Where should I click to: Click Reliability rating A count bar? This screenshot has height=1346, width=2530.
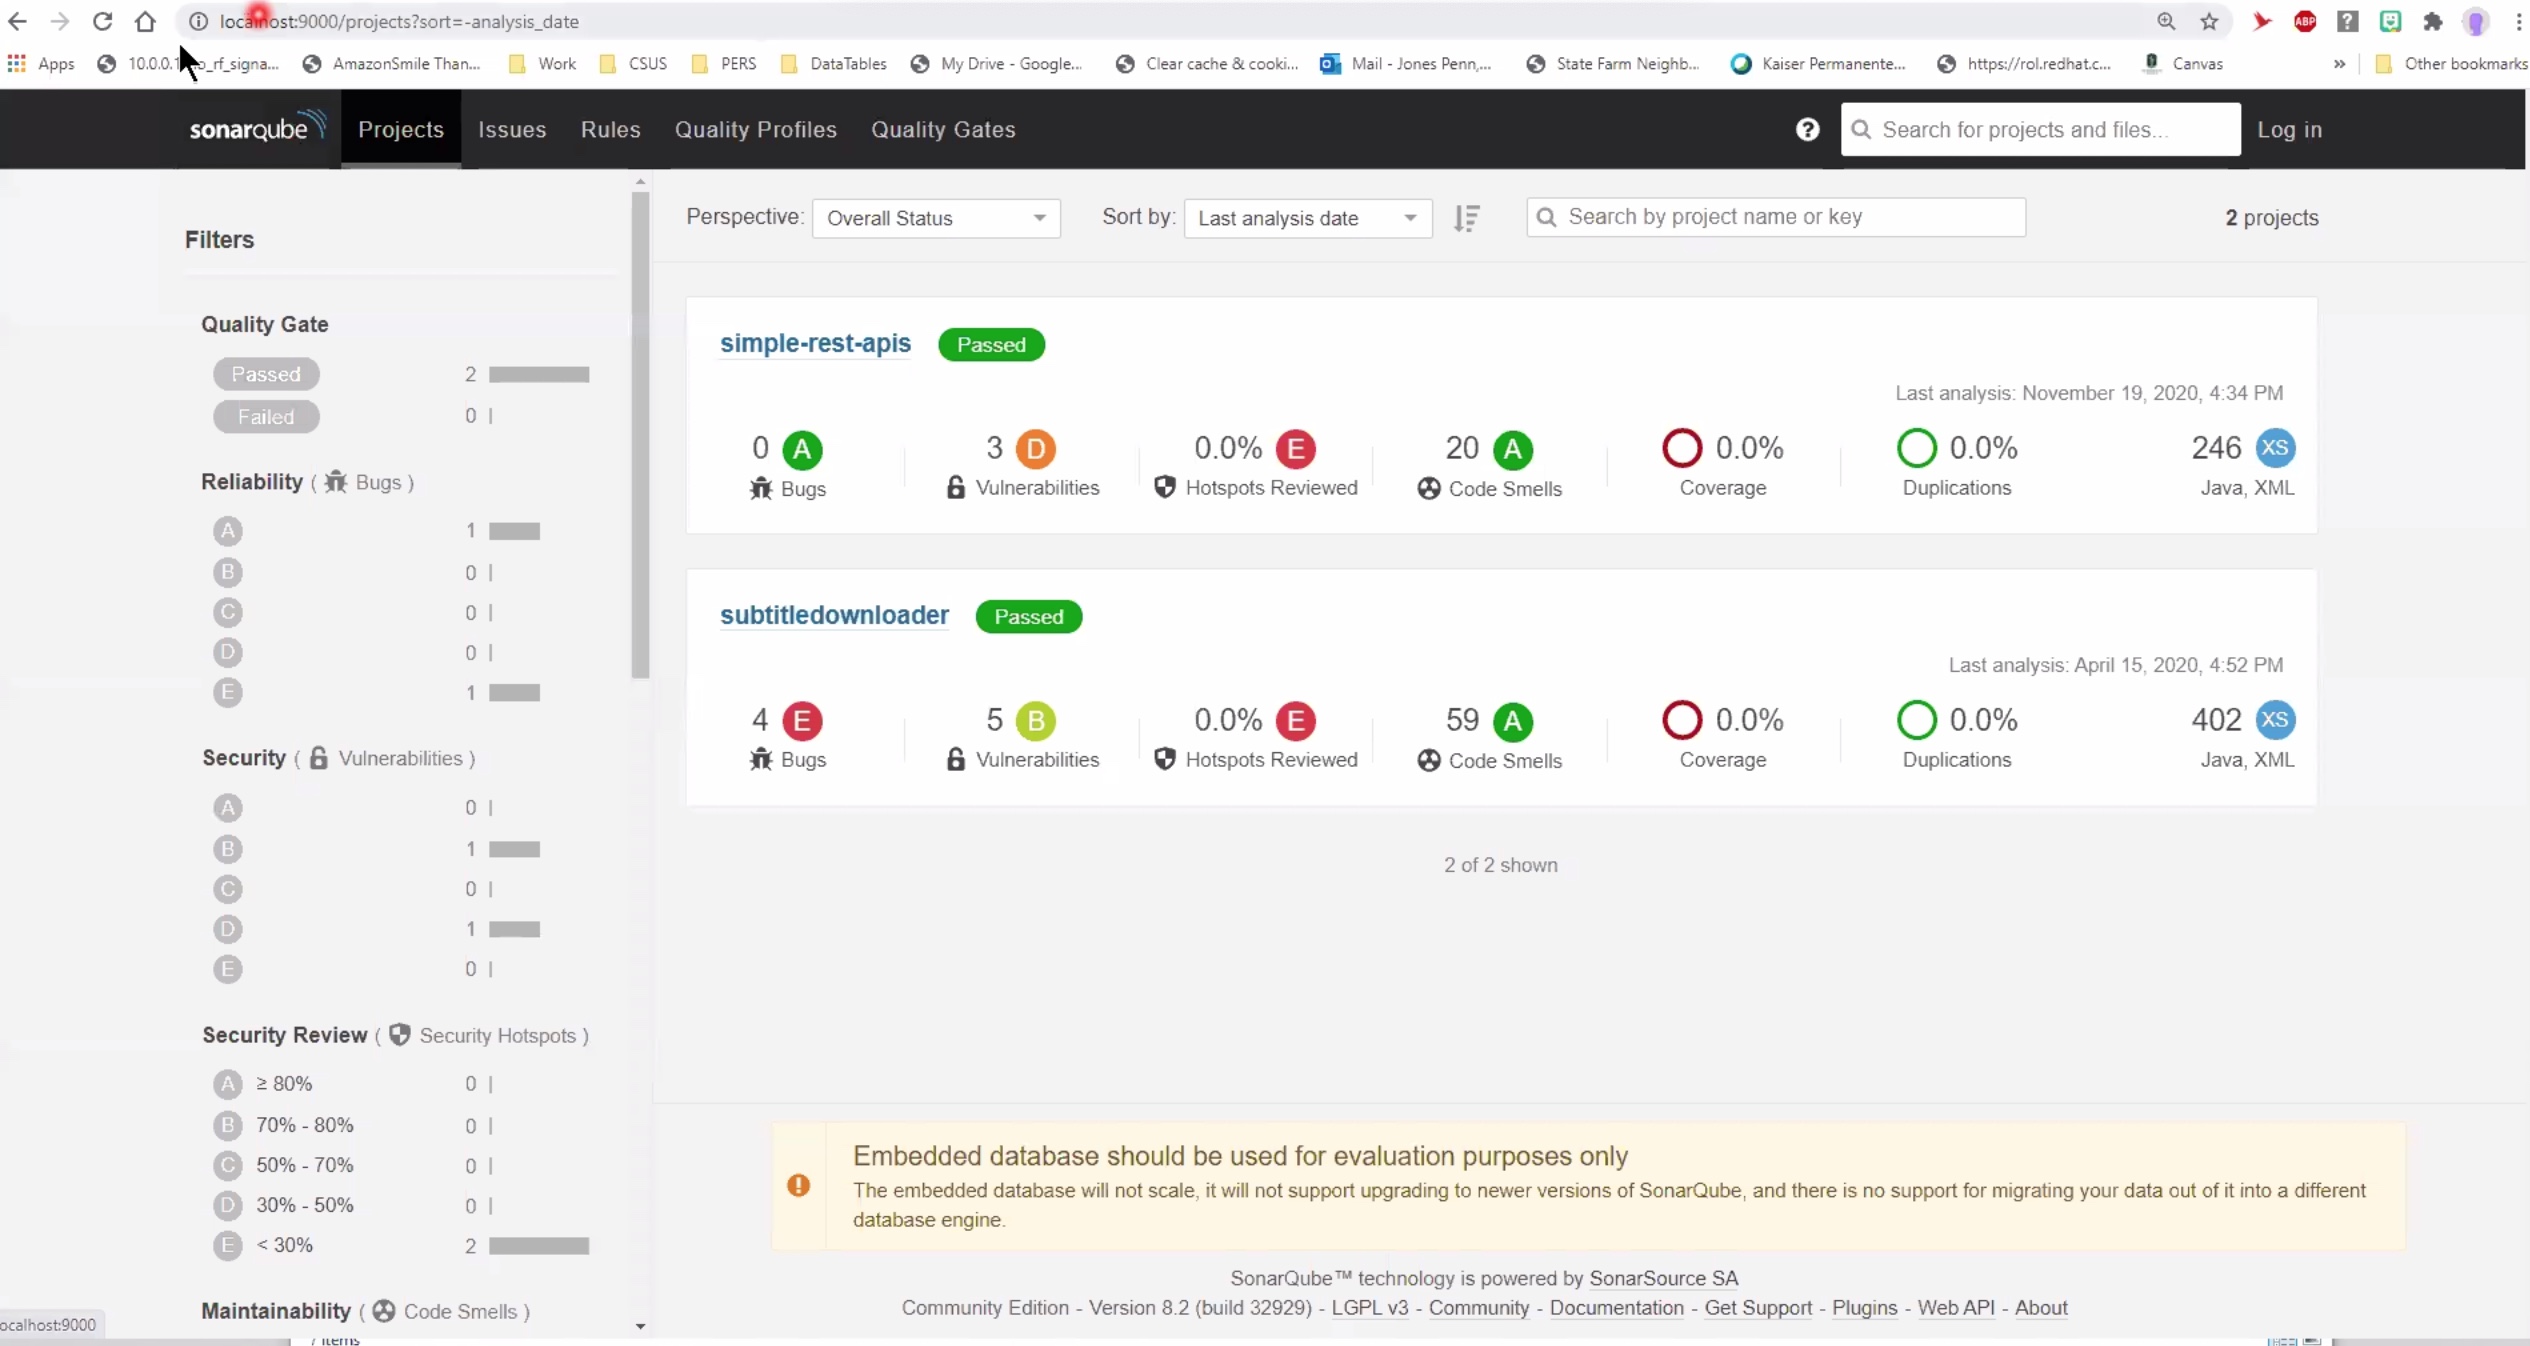tap(514, 531)
